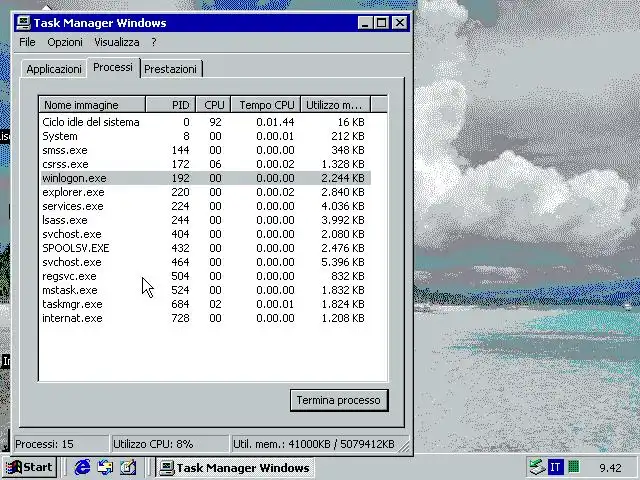Select the winlogon.exe process
The image size is (640, 480).
[x=205, y=178]
